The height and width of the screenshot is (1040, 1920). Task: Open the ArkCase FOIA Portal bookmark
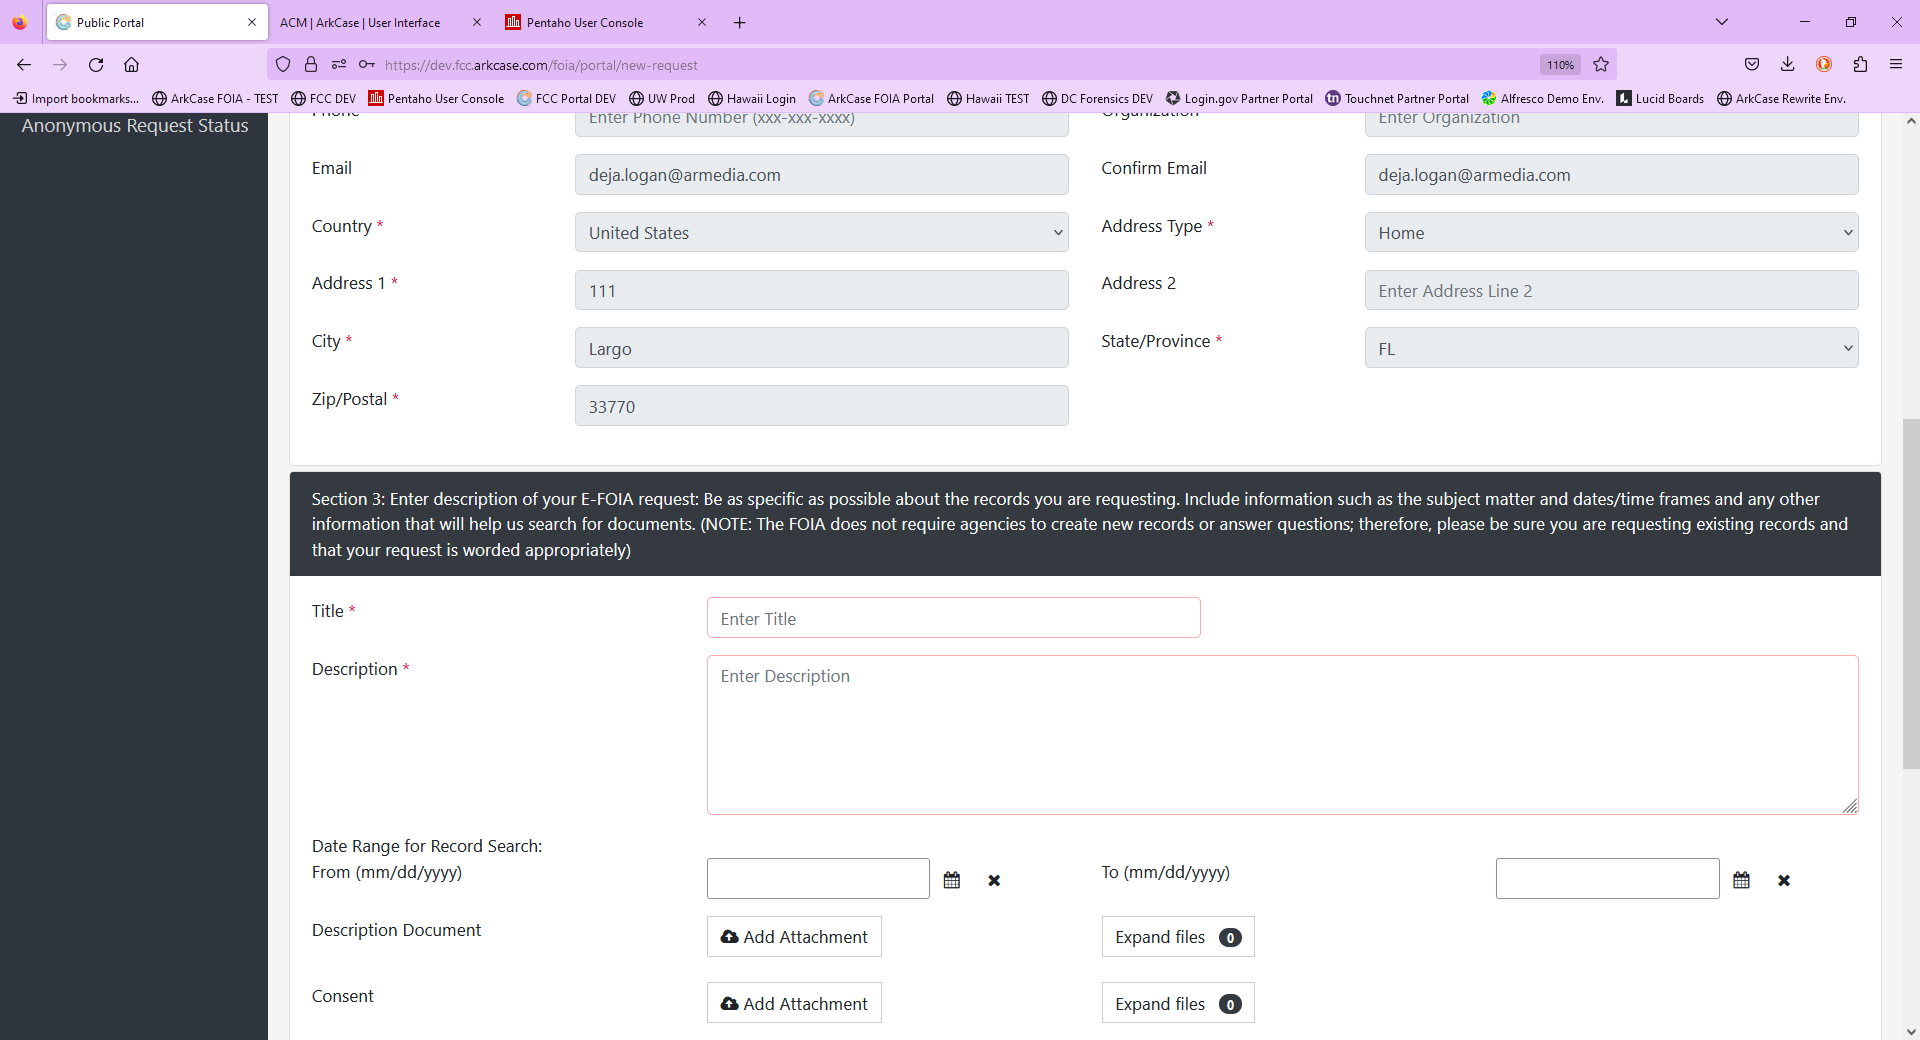coord(871,98)
